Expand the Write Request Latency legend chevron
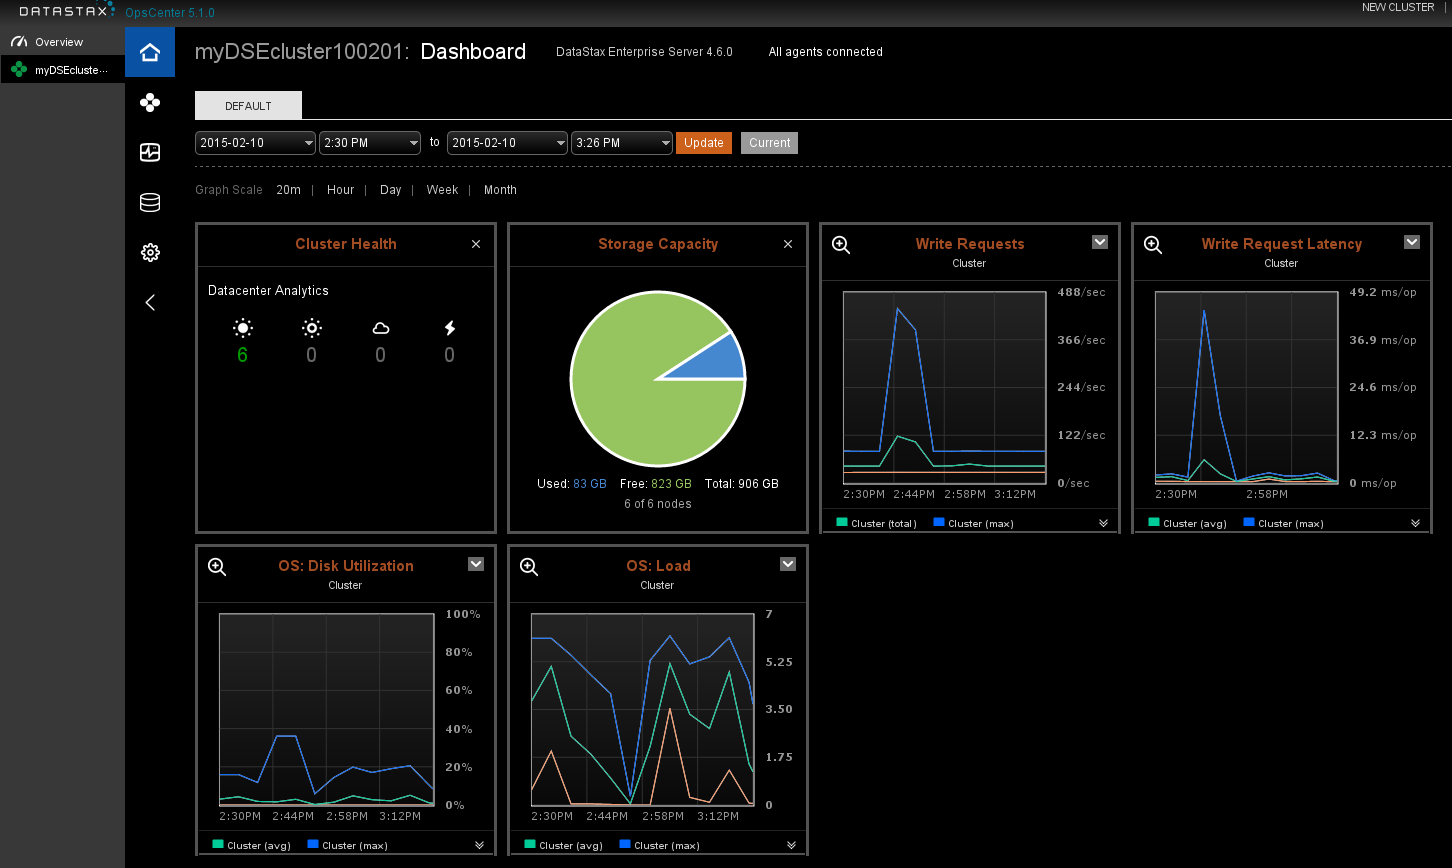The image size is (1452, 868). pos(1415,523)
